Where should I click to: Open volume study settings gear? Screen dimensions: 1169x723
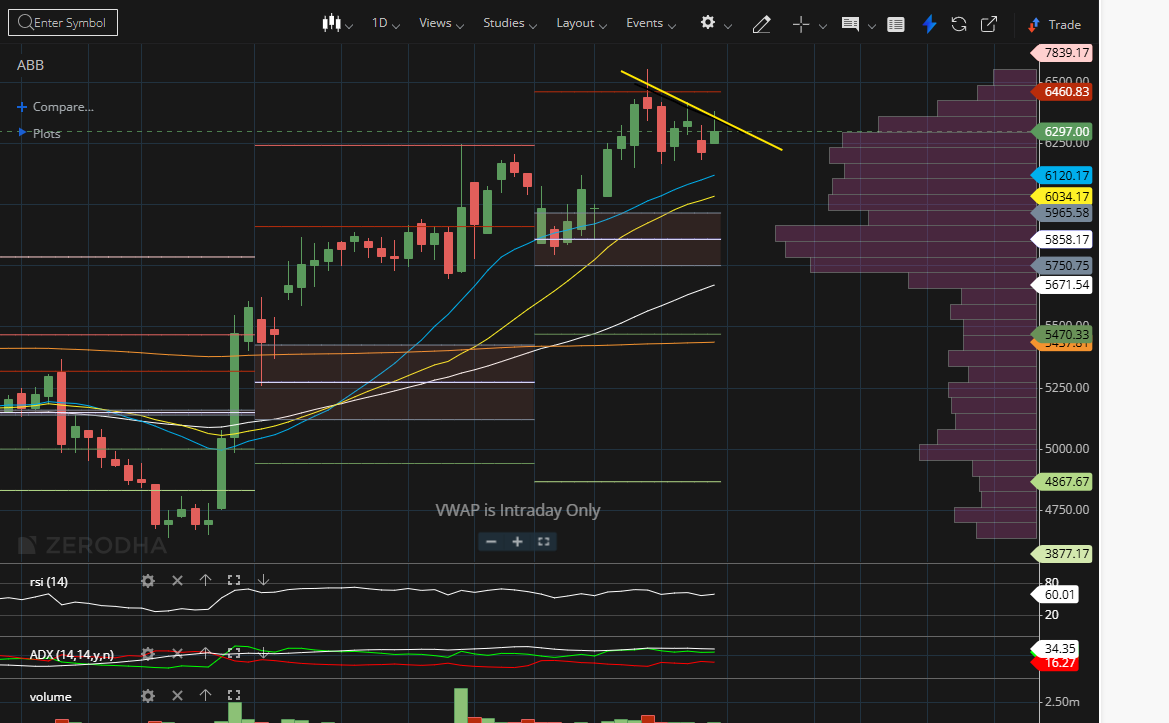pos(148,695)
